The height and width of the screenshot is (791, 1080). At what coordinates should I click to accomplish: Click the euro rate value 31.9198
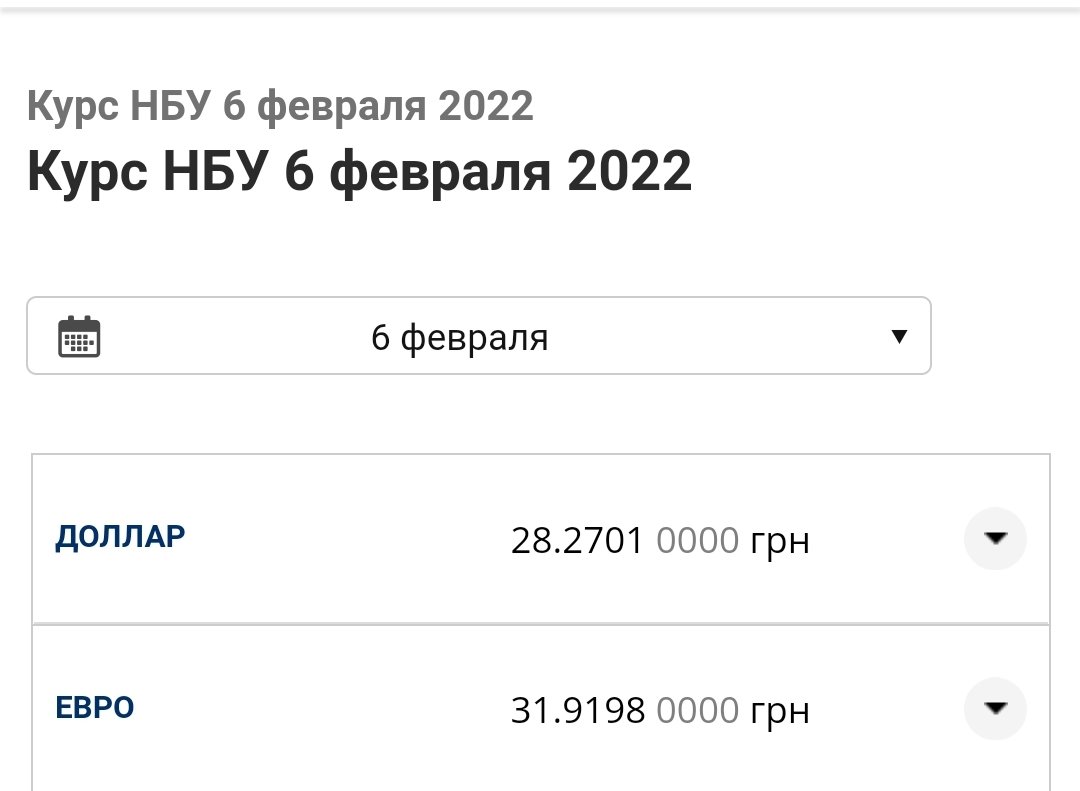tap(577, 711)
